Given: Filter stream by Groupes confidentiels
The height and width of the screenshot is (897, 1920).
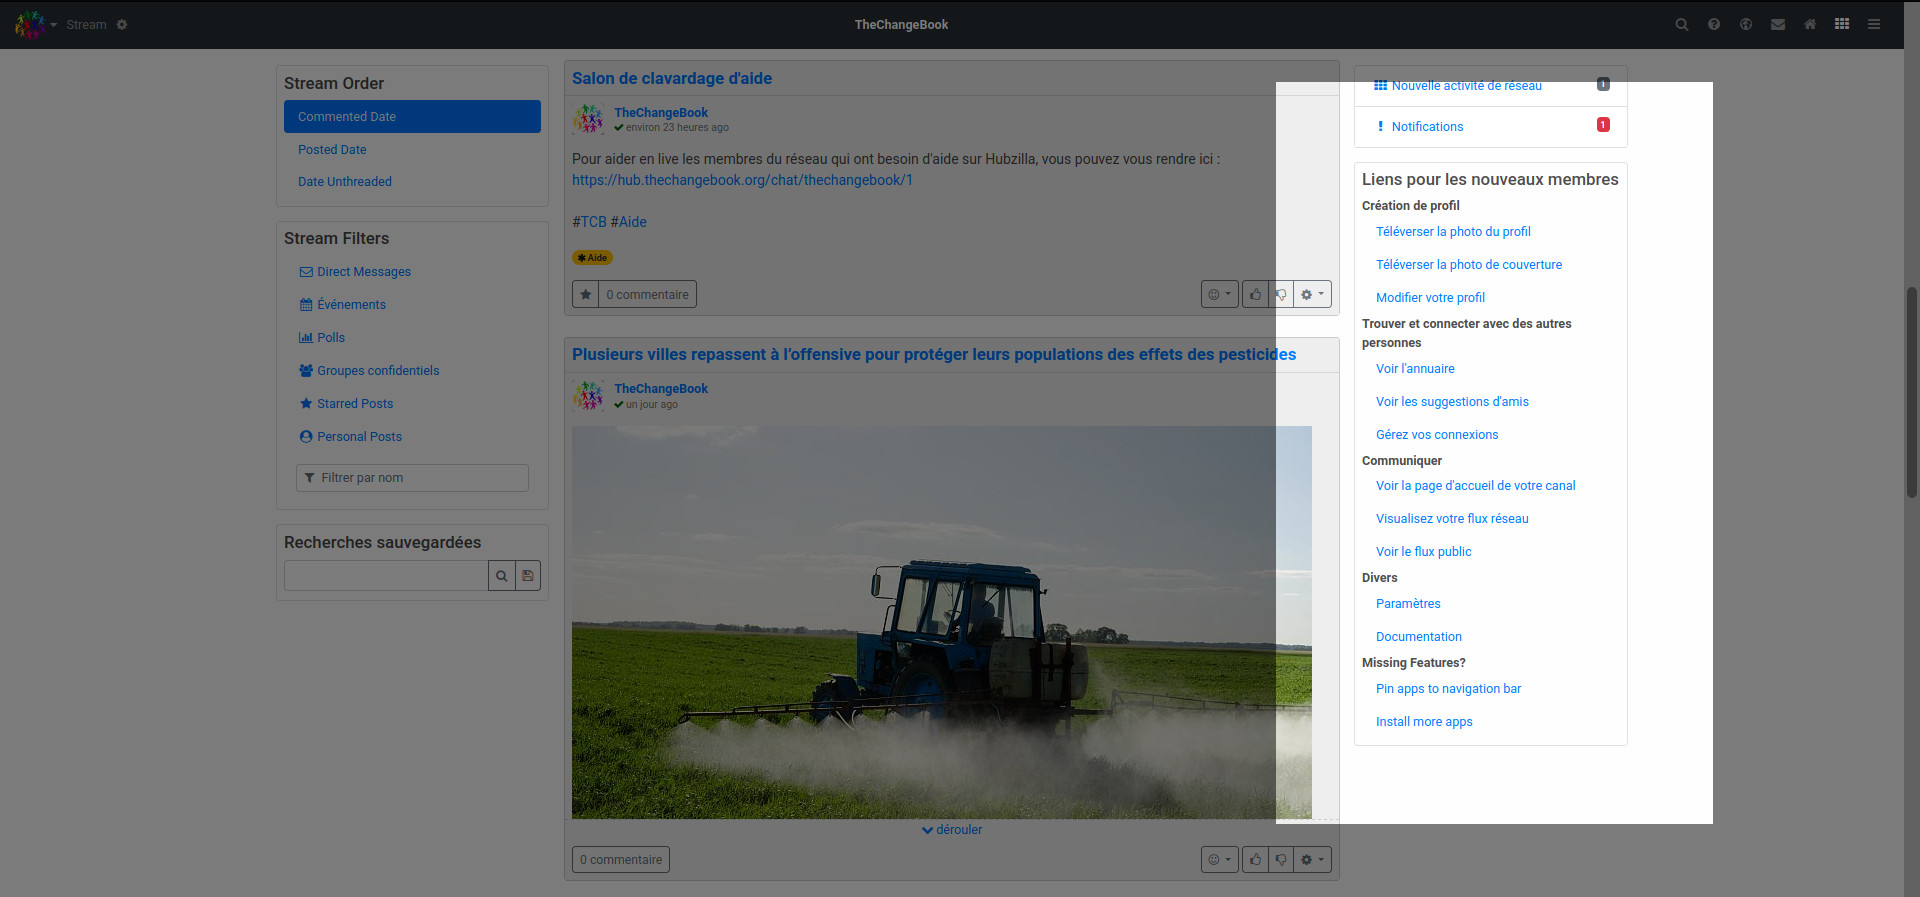Looking at the screenshot, I should pyautogui.click(x=369, y=371).
